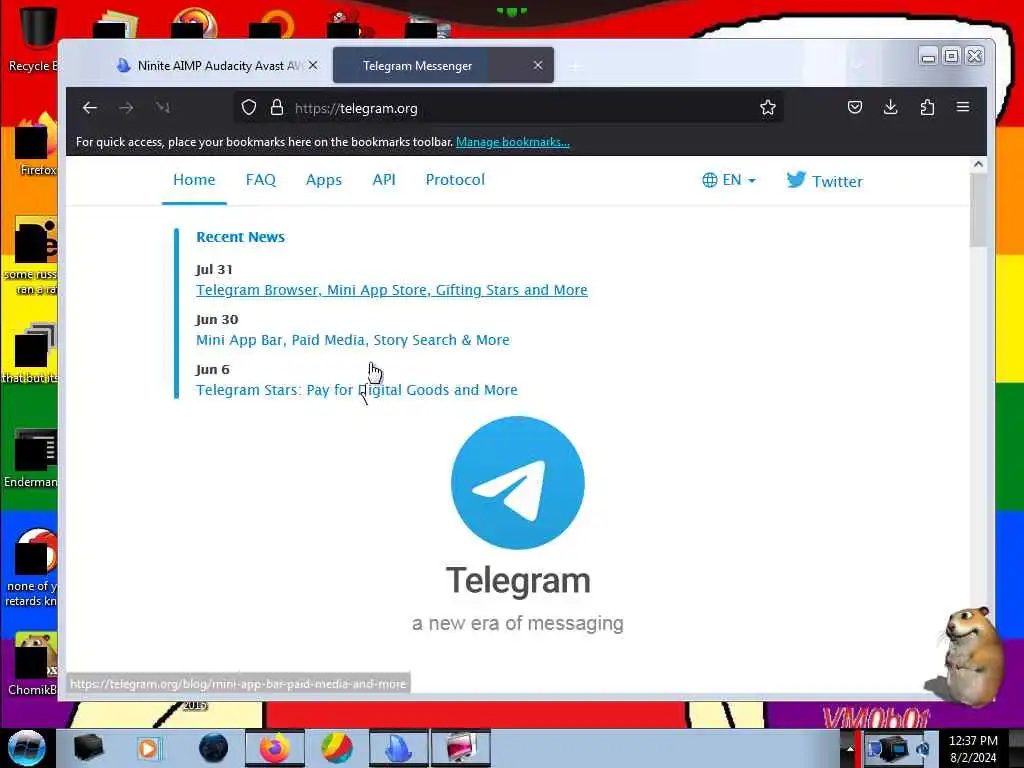The height and width of the screenshot is (768, 1024).
Task: Select the Telegram Messenger tab
Action: point(443,65)
